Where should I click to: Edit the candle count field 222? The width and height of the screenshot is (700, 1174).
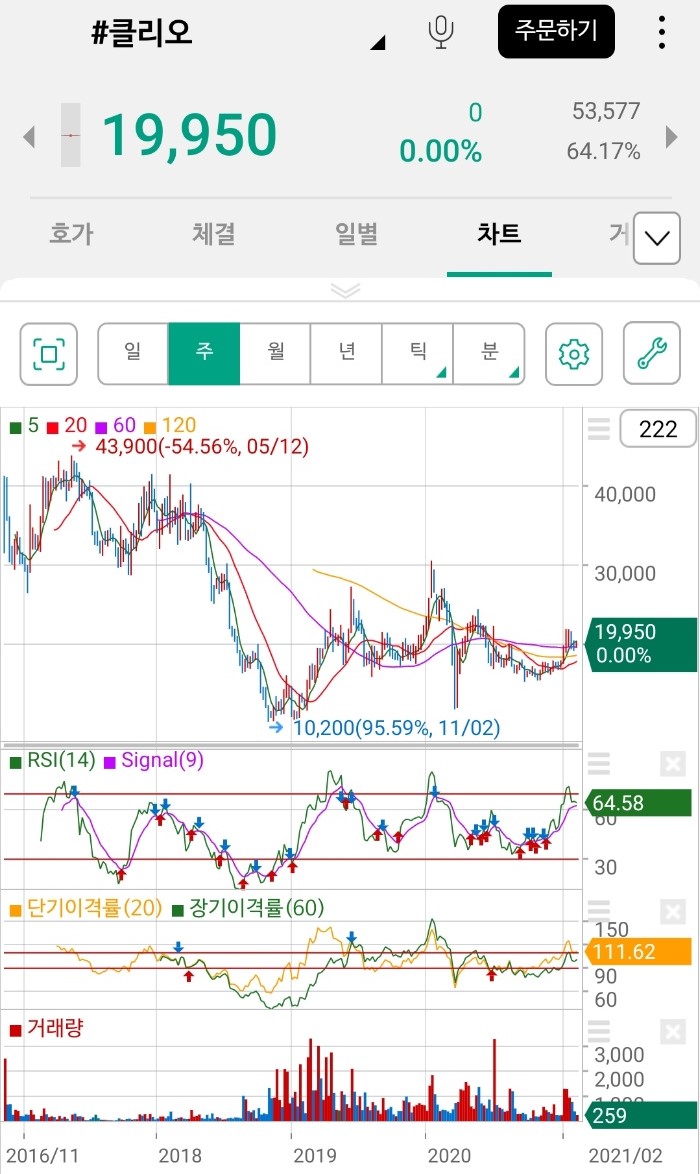[x=658, y=429]
